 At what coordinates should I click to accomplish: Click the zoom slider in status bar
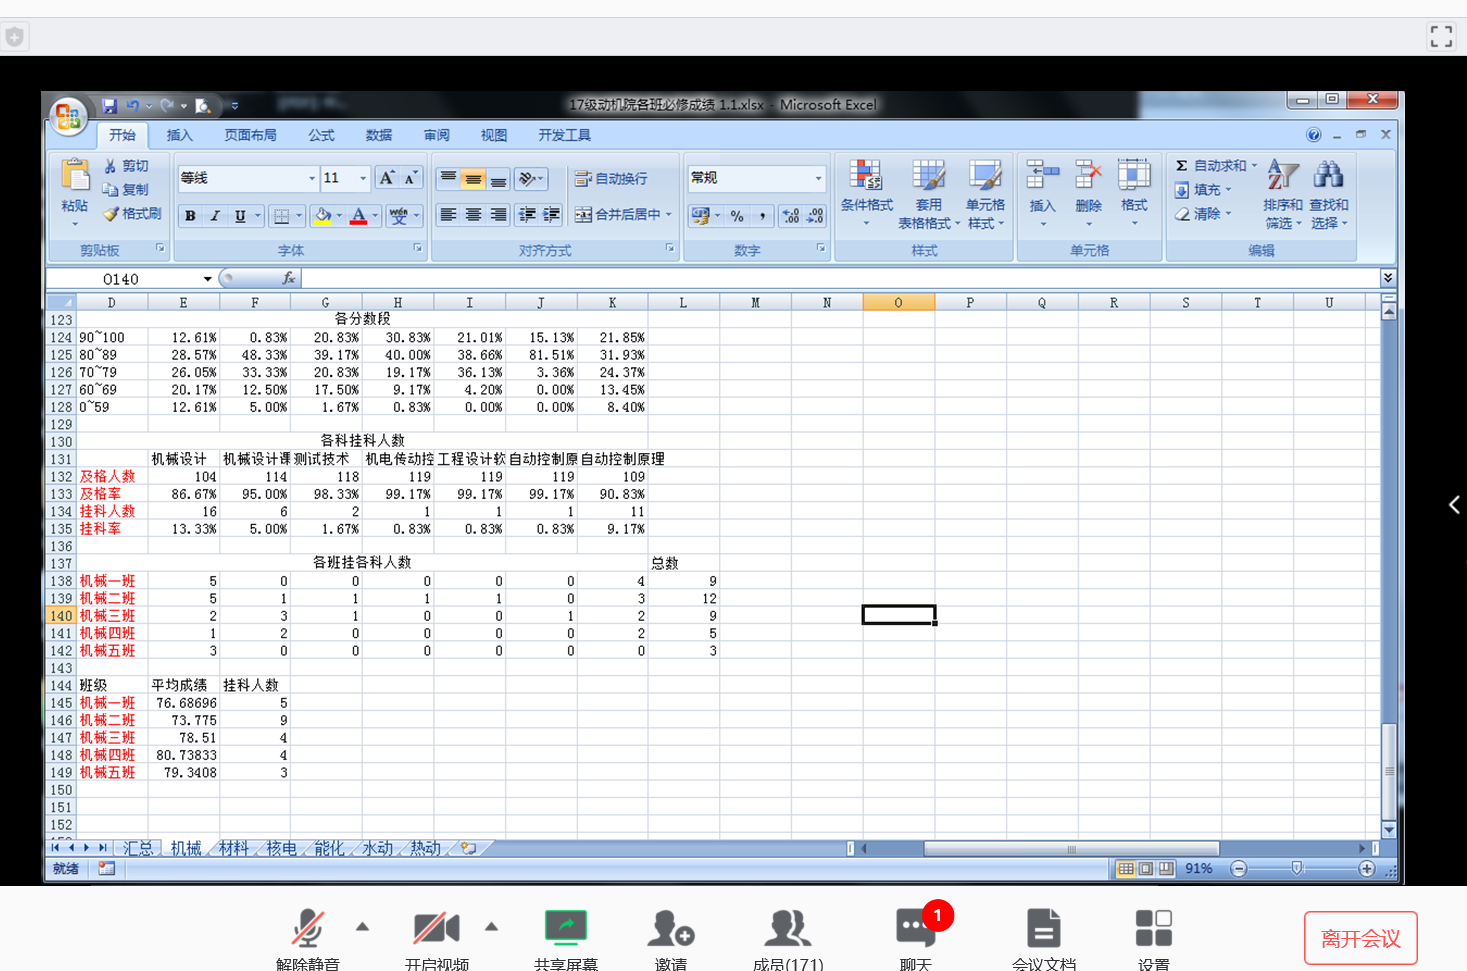point(1297,869)
